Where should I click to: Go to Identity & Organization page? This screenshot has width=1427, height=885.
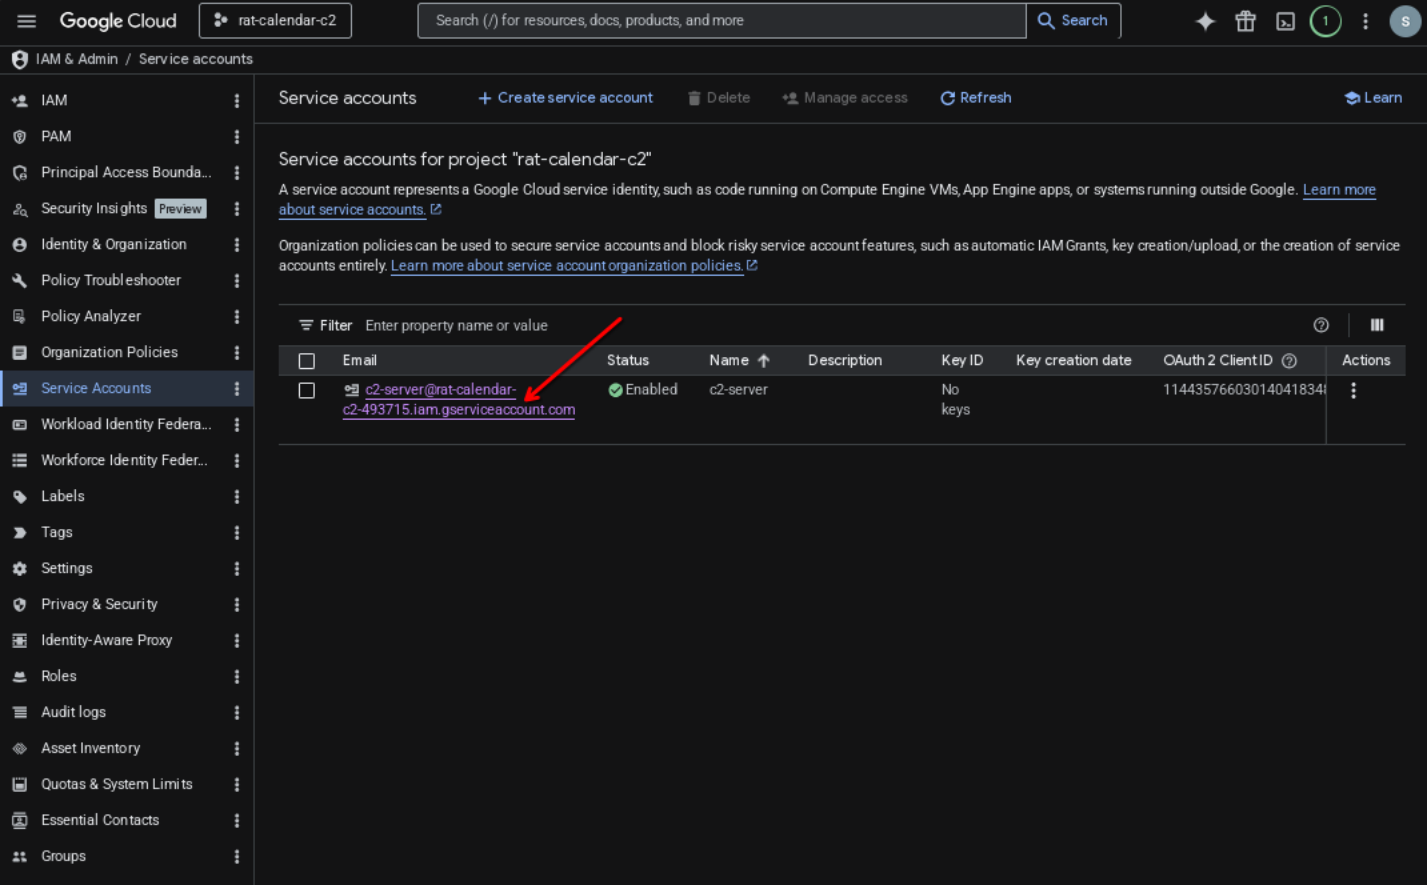113,244
